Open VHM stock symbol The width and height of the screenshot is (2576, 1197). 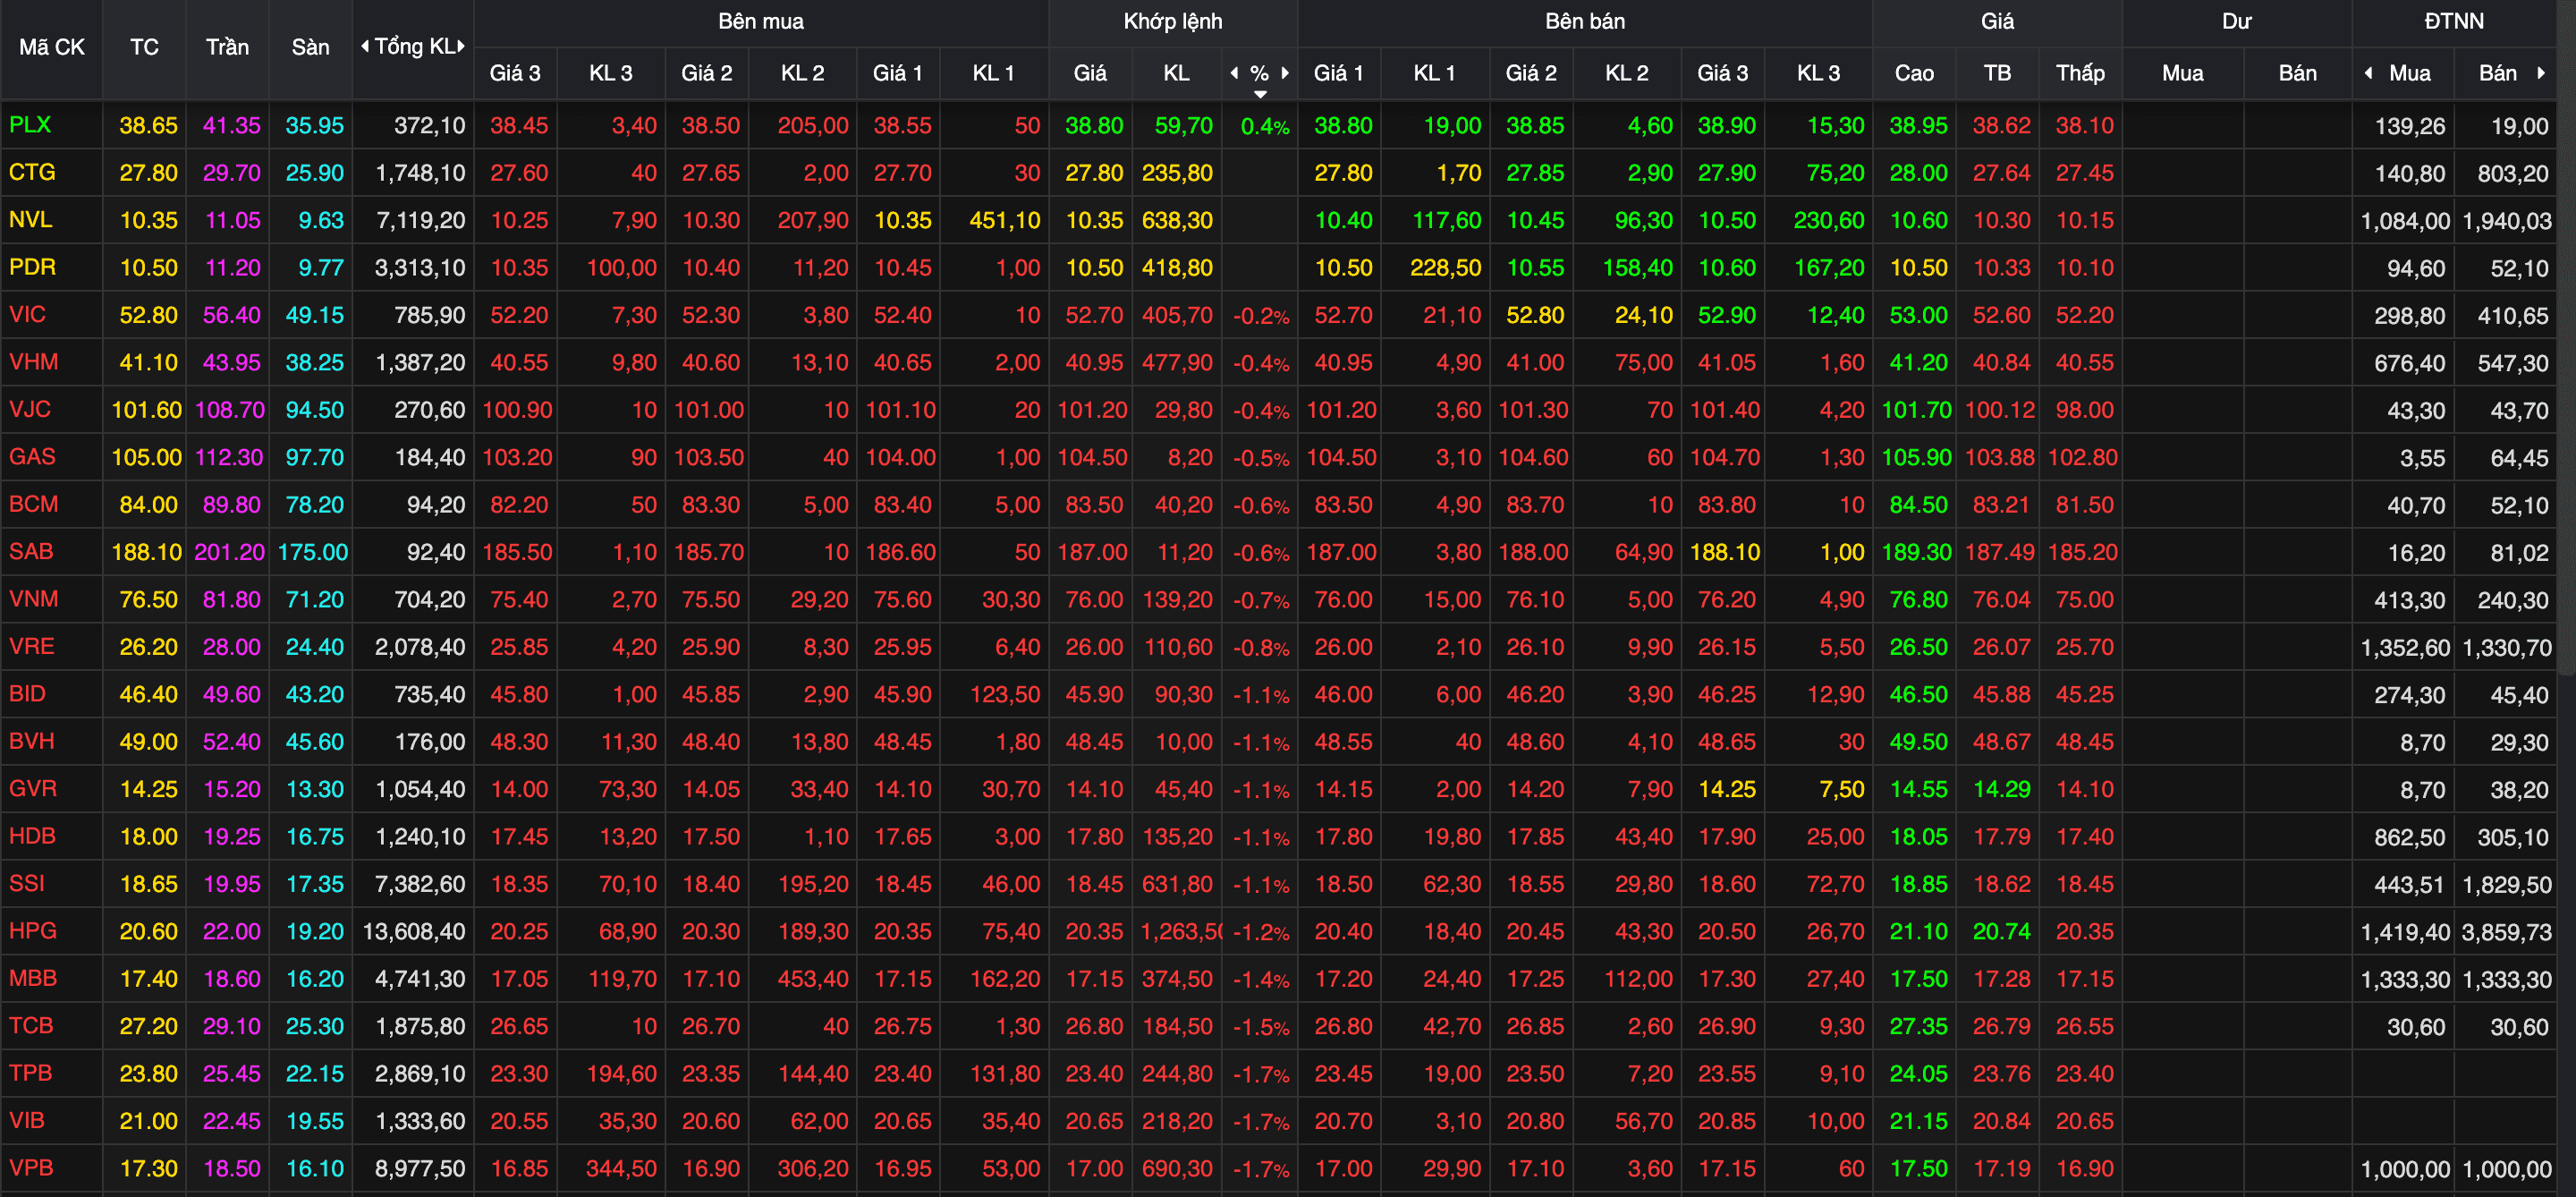pos(33,361)
